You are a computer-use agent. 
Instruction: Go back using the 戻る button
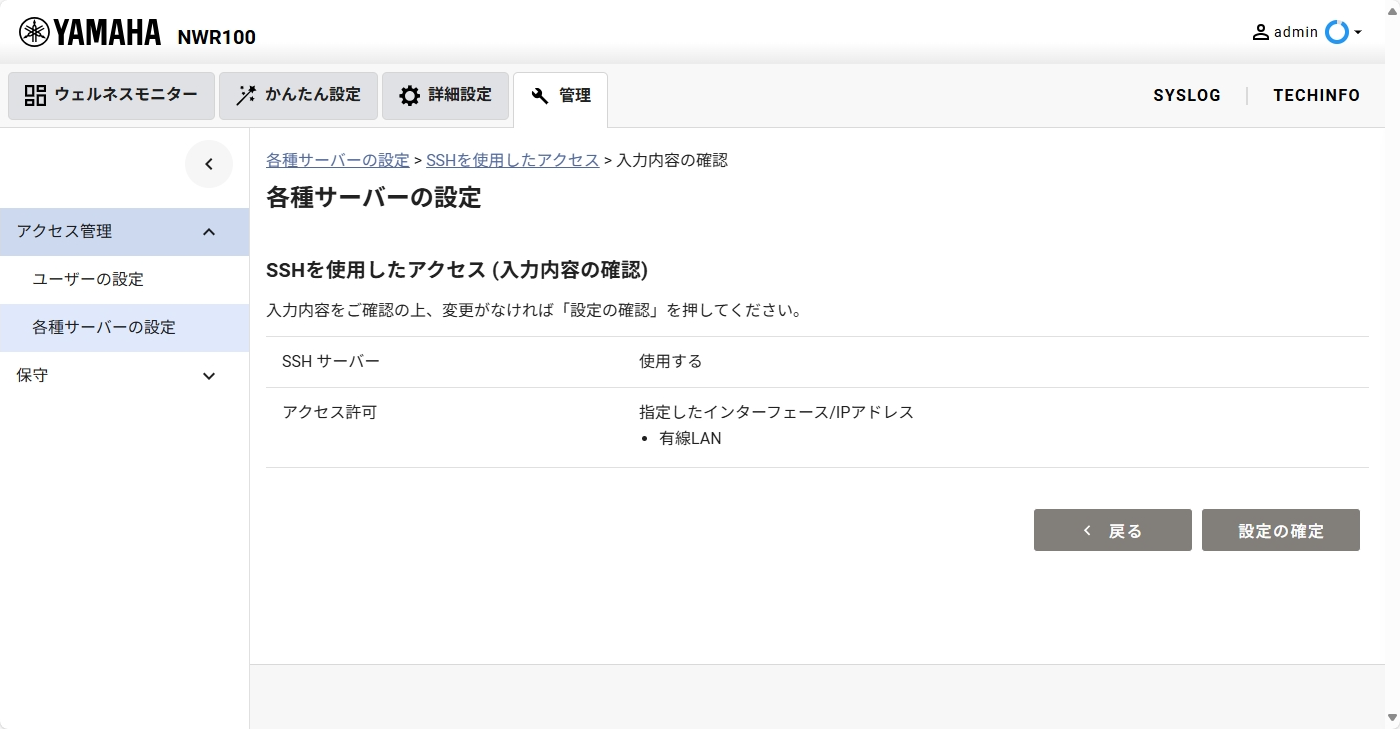pyautogui.click(x=1112, y=530)
